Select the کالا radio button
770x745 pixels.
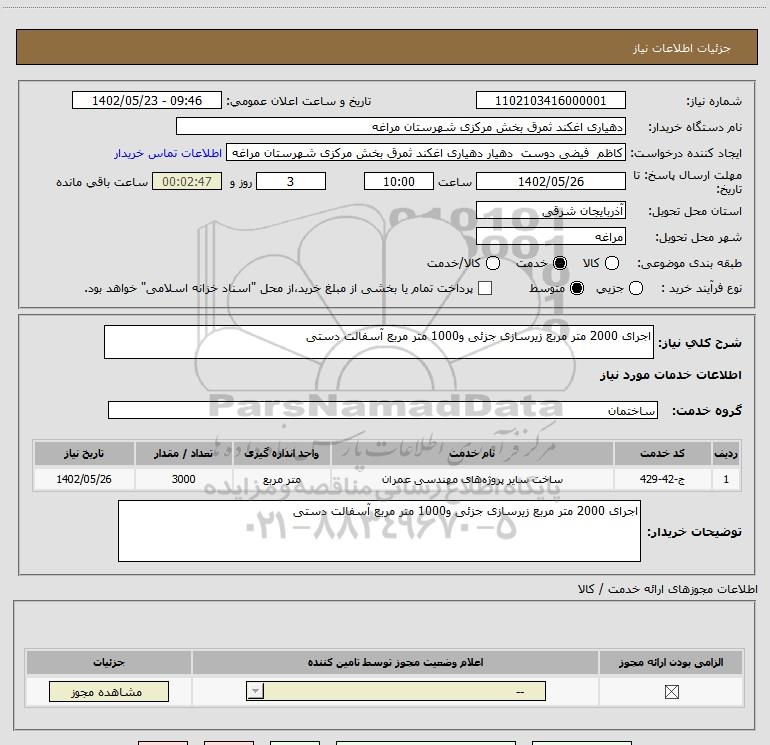click(611, 263)
